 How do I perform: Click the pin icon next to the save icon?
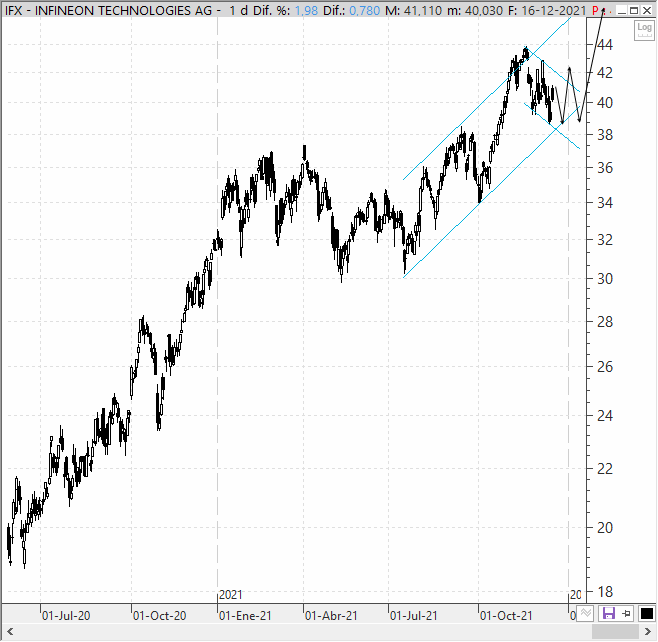(627, 614)
